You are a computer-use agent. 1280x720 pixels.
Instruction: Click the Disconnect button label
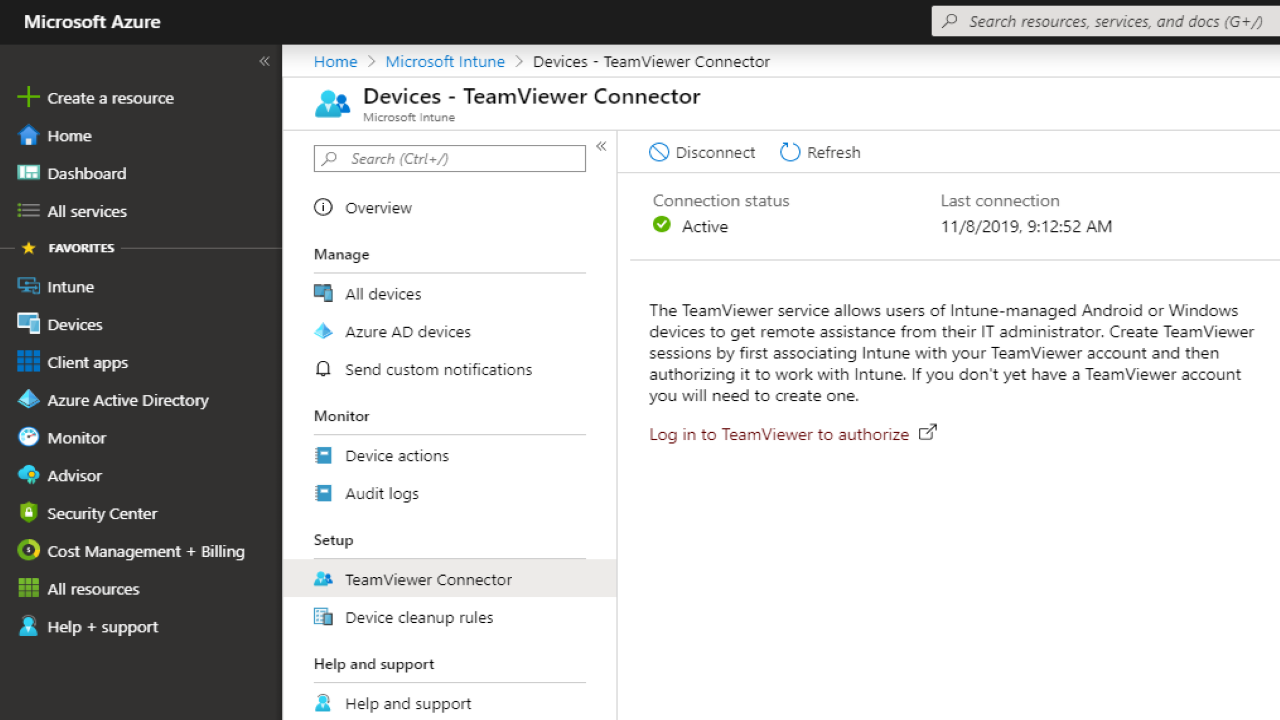tap(715, 152)
